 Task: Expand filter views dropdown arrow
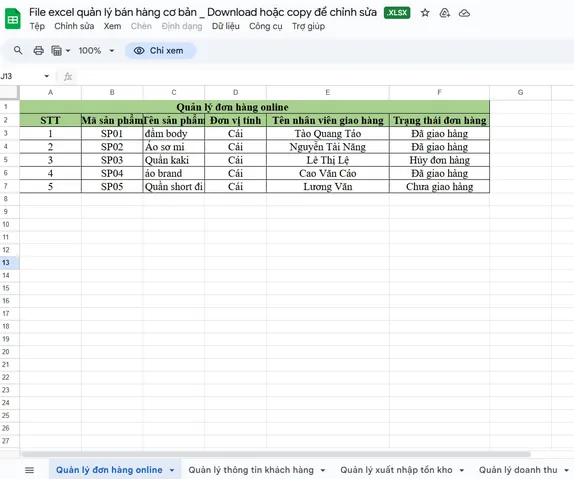(68, 51)
